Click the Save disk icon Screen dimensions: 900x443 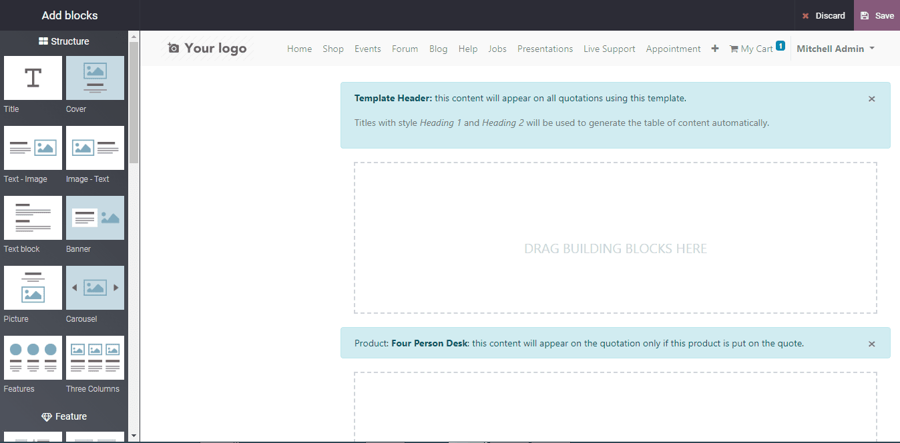[x=864, y=16]
